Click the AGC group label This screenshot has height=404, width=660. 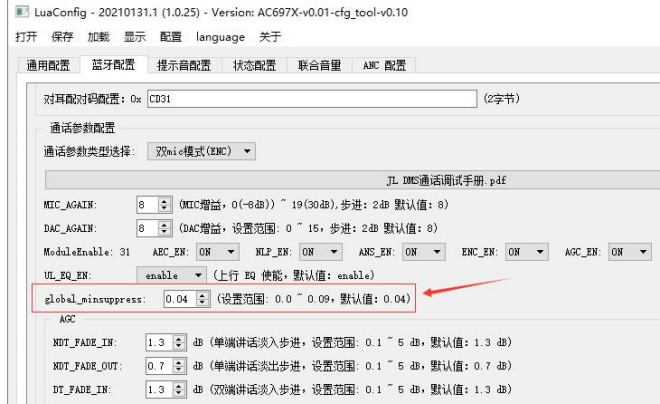pyautogui.click(x=67, y=319)
